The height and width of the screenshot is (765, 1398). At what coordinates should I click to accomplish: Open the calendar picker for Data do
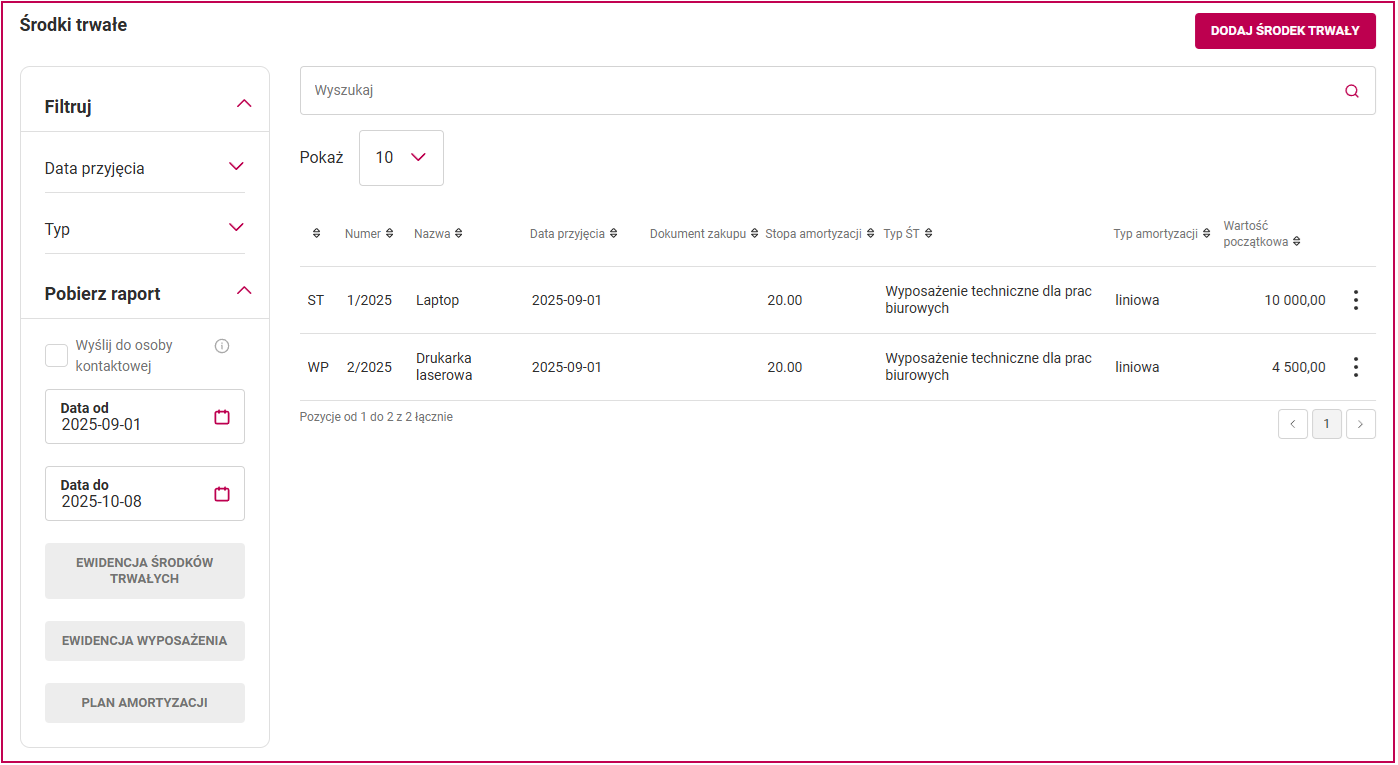222,494
